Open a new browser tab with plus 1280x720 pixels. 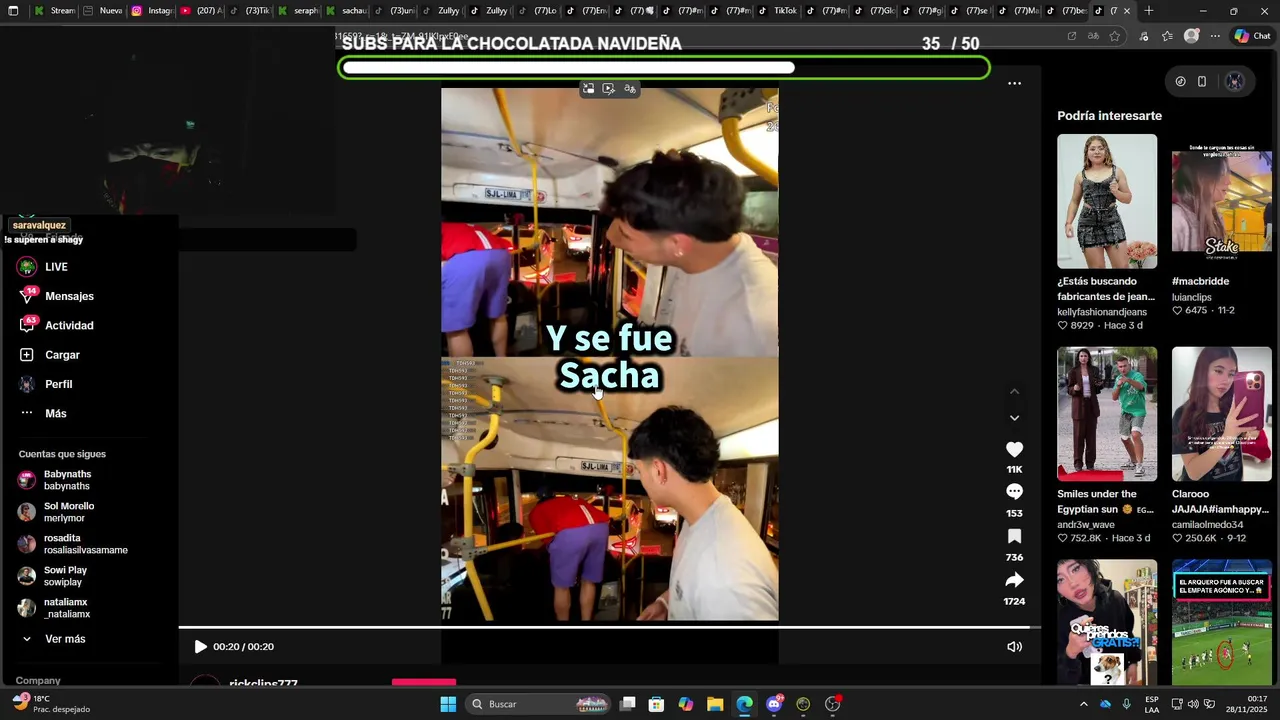point(1149,11)
